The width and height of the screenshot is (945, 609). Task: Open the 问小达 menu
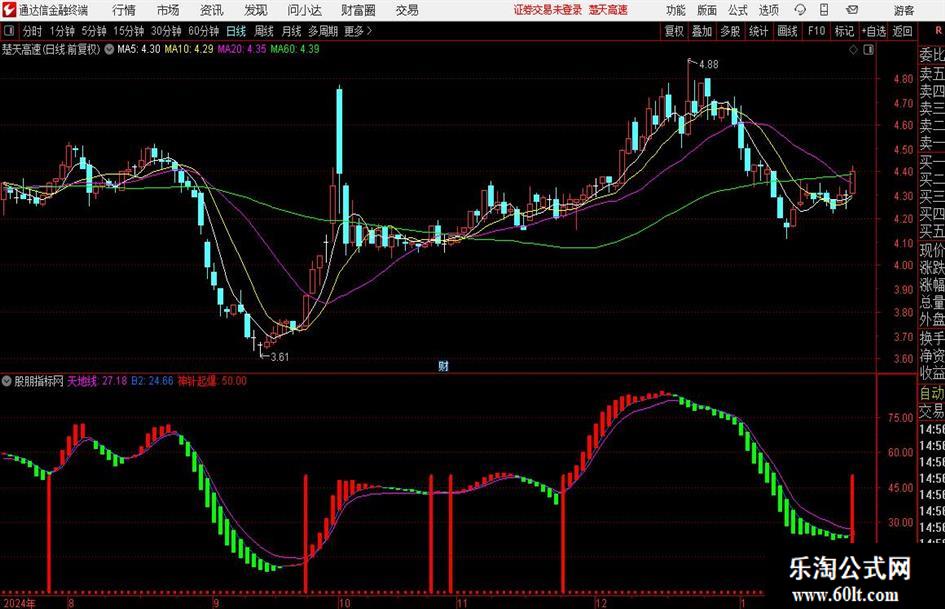304,10
